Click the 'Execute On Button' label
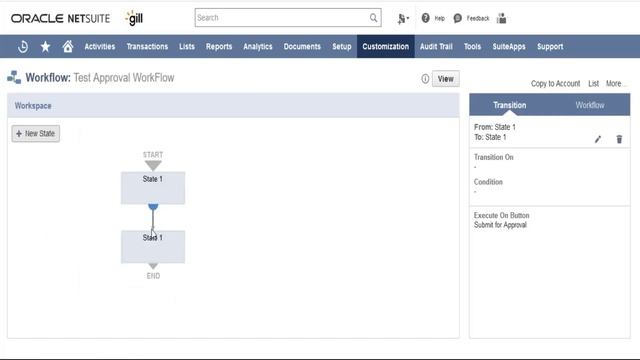The height and width of the screenshot is (360, 640). click(x=502, y=215)
